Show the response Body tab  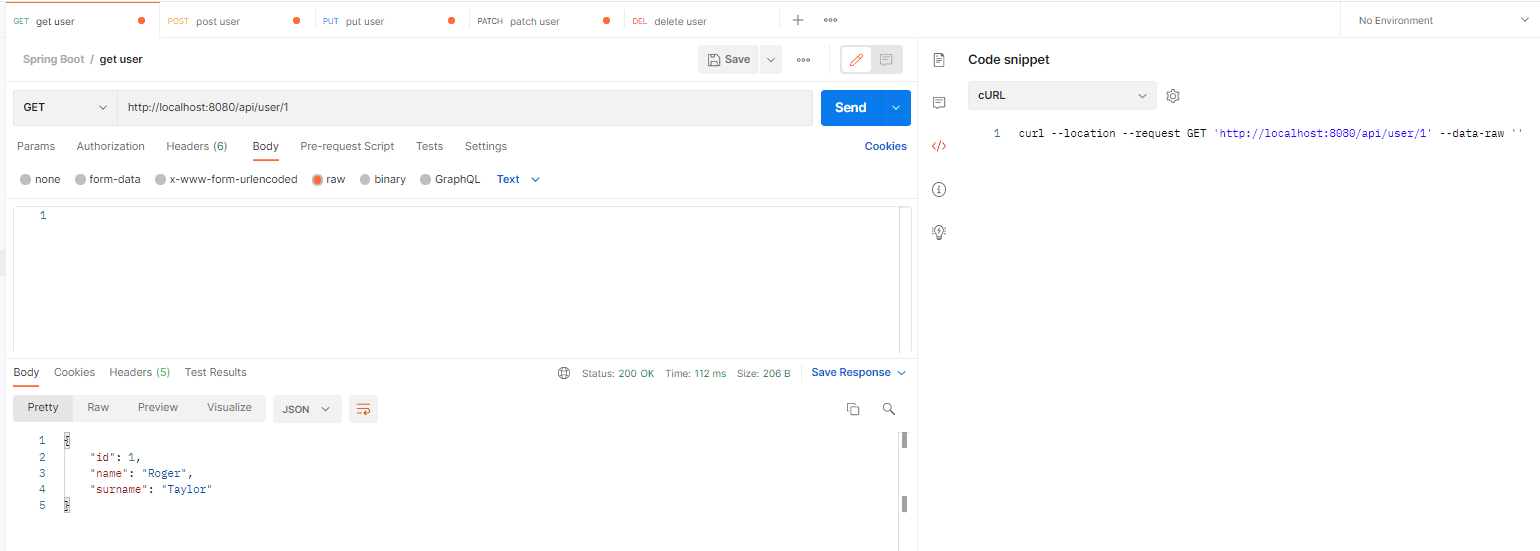[26, 373]
